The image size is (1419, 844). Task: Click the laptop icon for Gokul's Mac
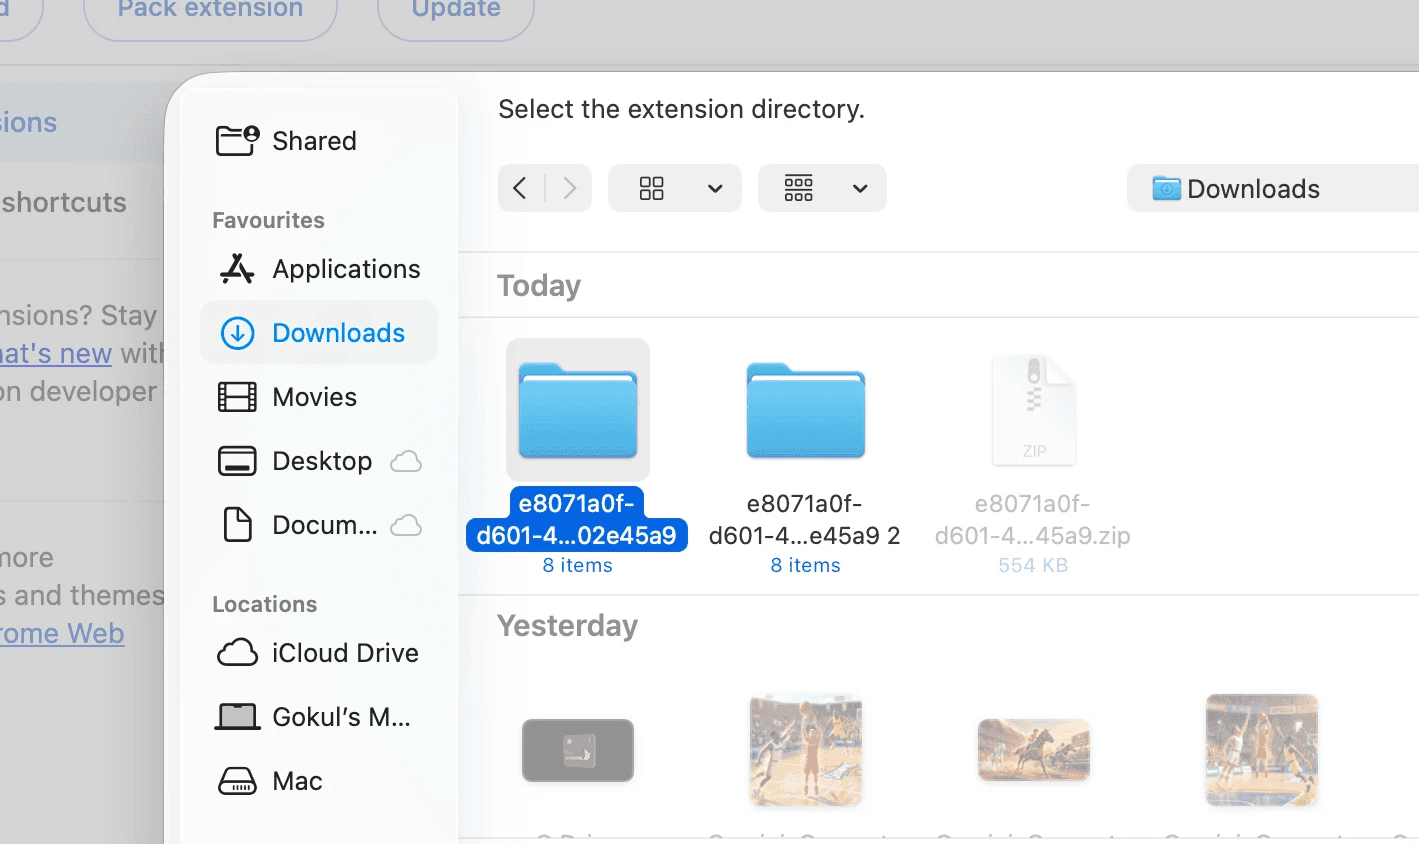tap(237, 717)
